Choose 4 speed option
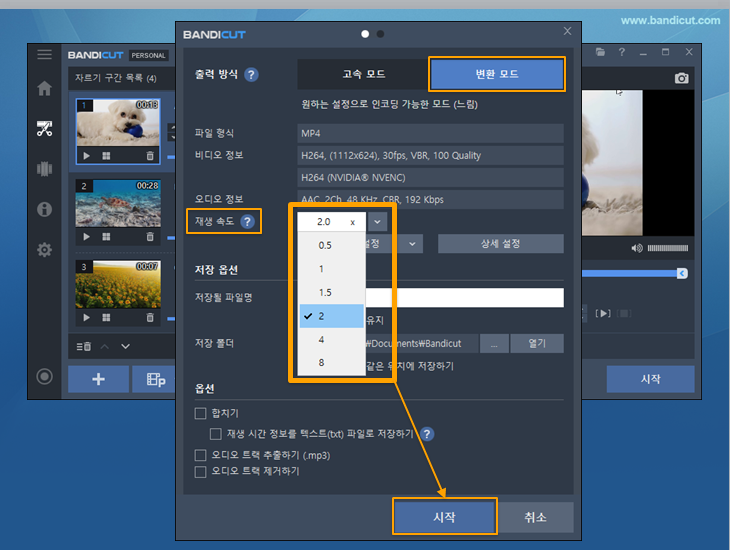 click(x=331, y=340)
